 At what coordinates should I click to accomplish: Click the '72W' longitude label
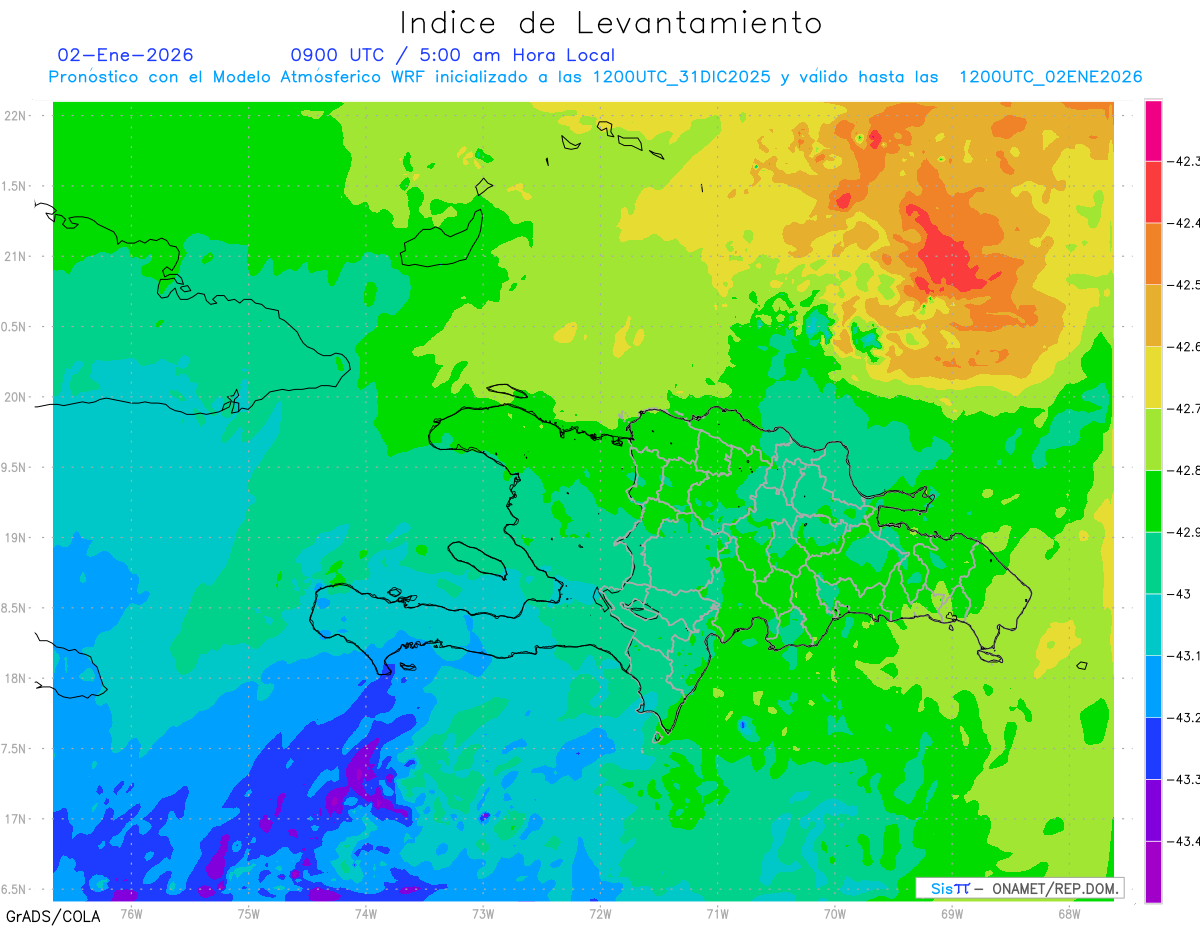(x=600, y=913)
